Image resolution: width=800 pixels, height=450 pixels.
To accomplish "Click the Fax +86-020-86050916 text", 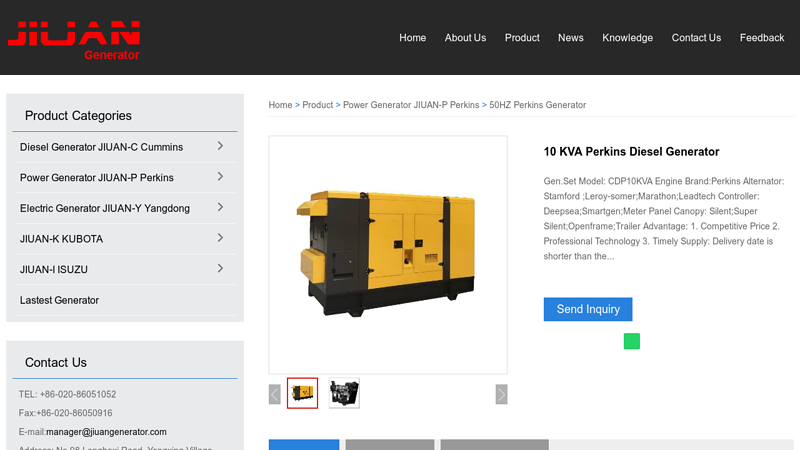I will click(65, 413).
